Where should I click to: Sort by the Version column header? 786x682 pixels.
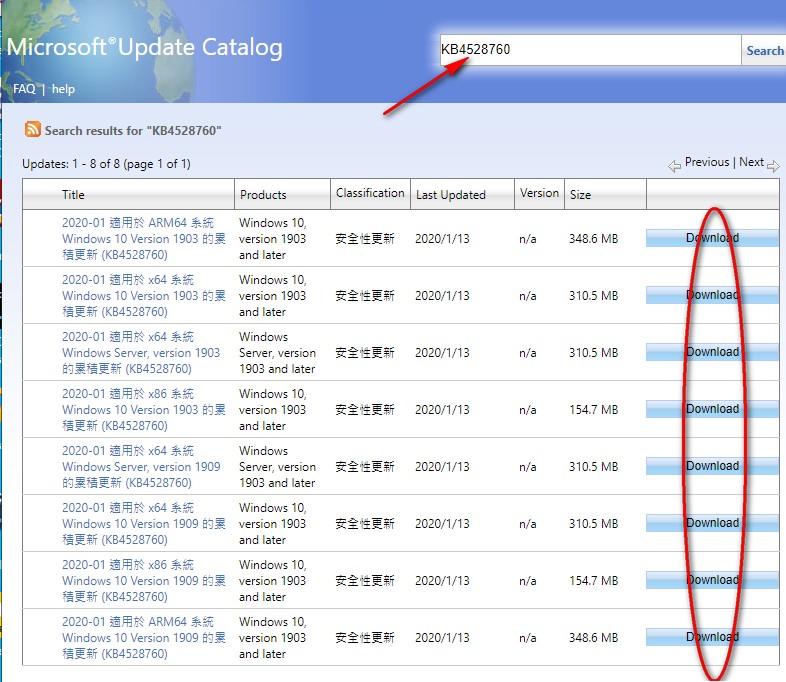(x=539, y=193)
